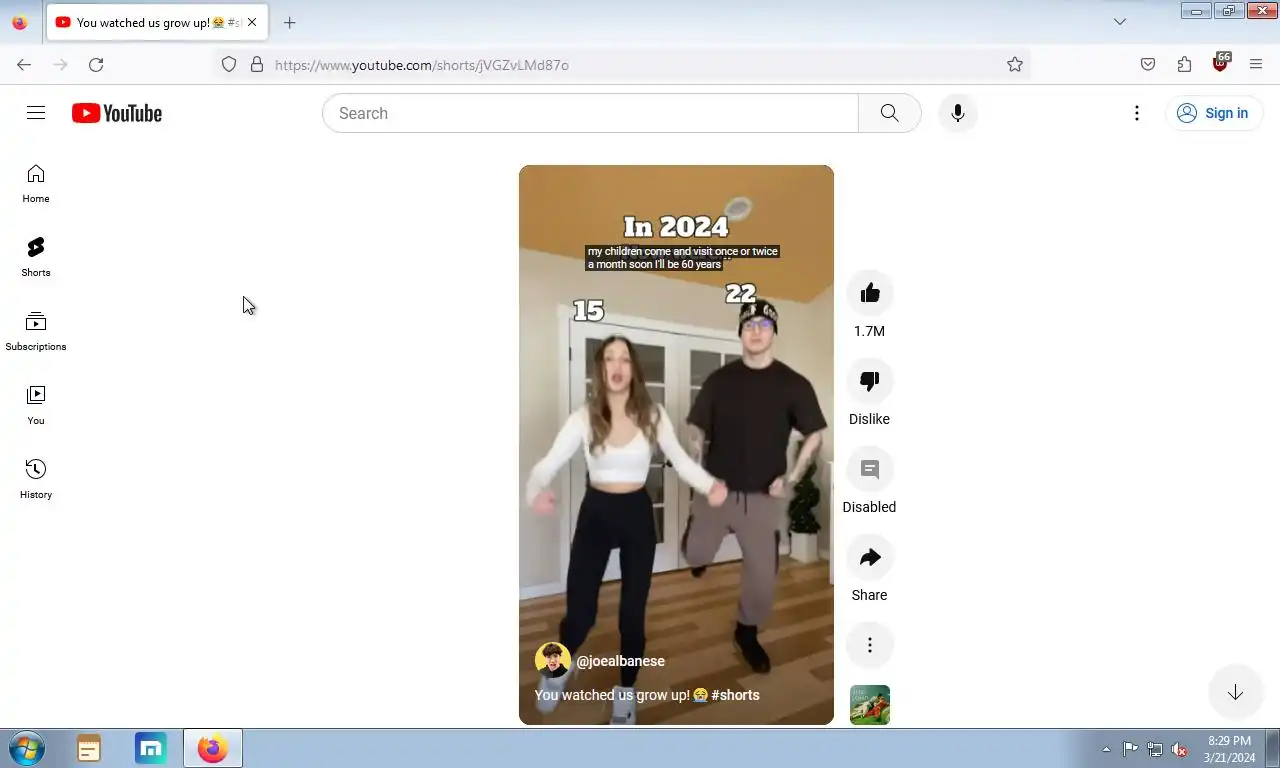Share this Short
The image size is (1280, 768).
[870, 557]
